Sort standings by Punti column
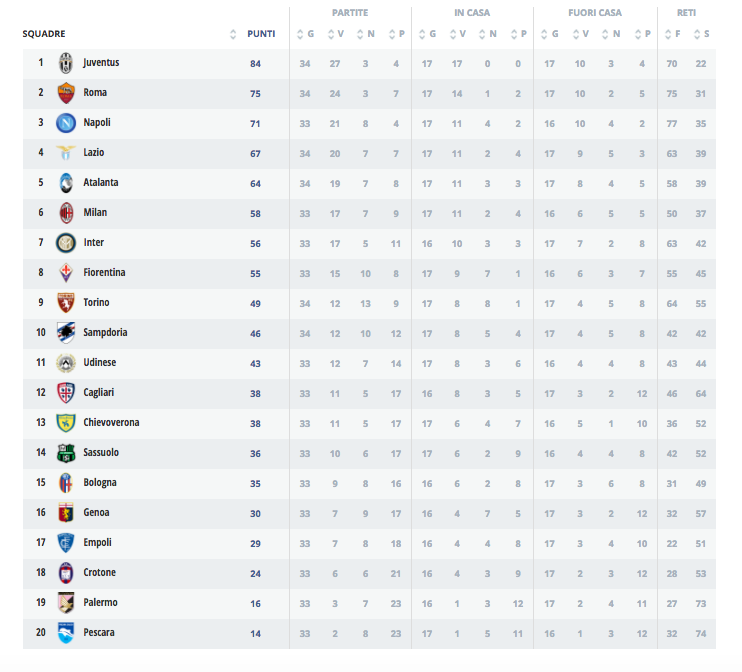742x672 pixels. coord(261,34)
